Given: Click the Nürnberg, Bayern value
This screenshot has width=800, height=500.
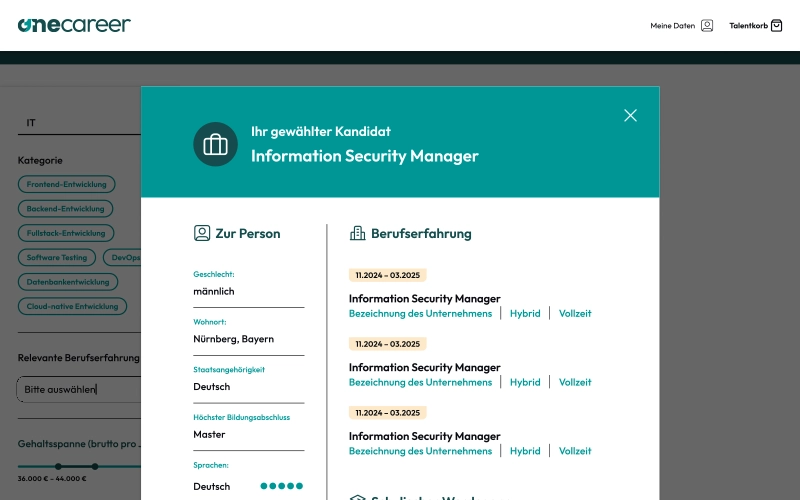Looking at the screenshot, I should pyautogui.click(x=234, y=339).
